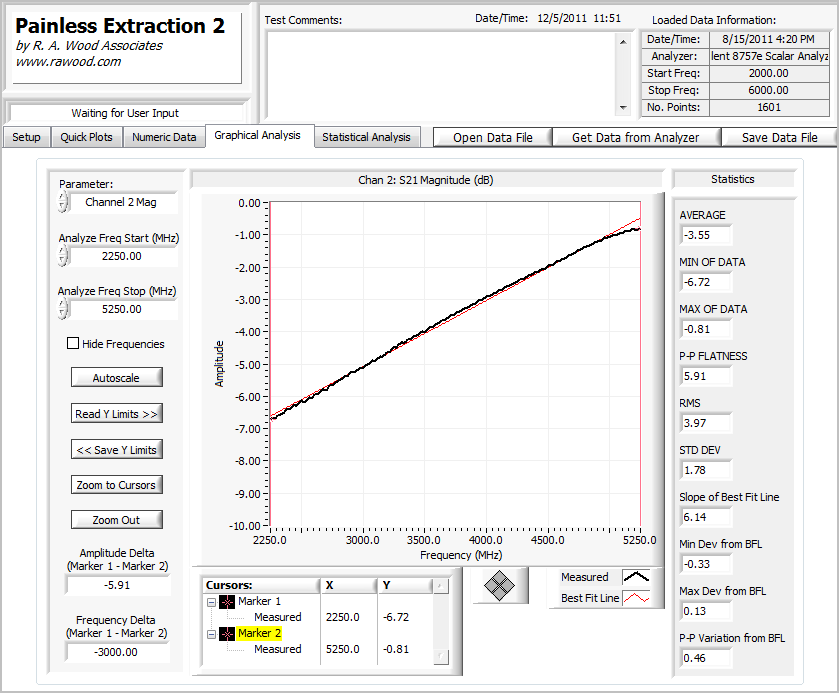The image size is (839, 693).
Task: Click the Marker 1 cursor icon
Action: click(227, 601)
